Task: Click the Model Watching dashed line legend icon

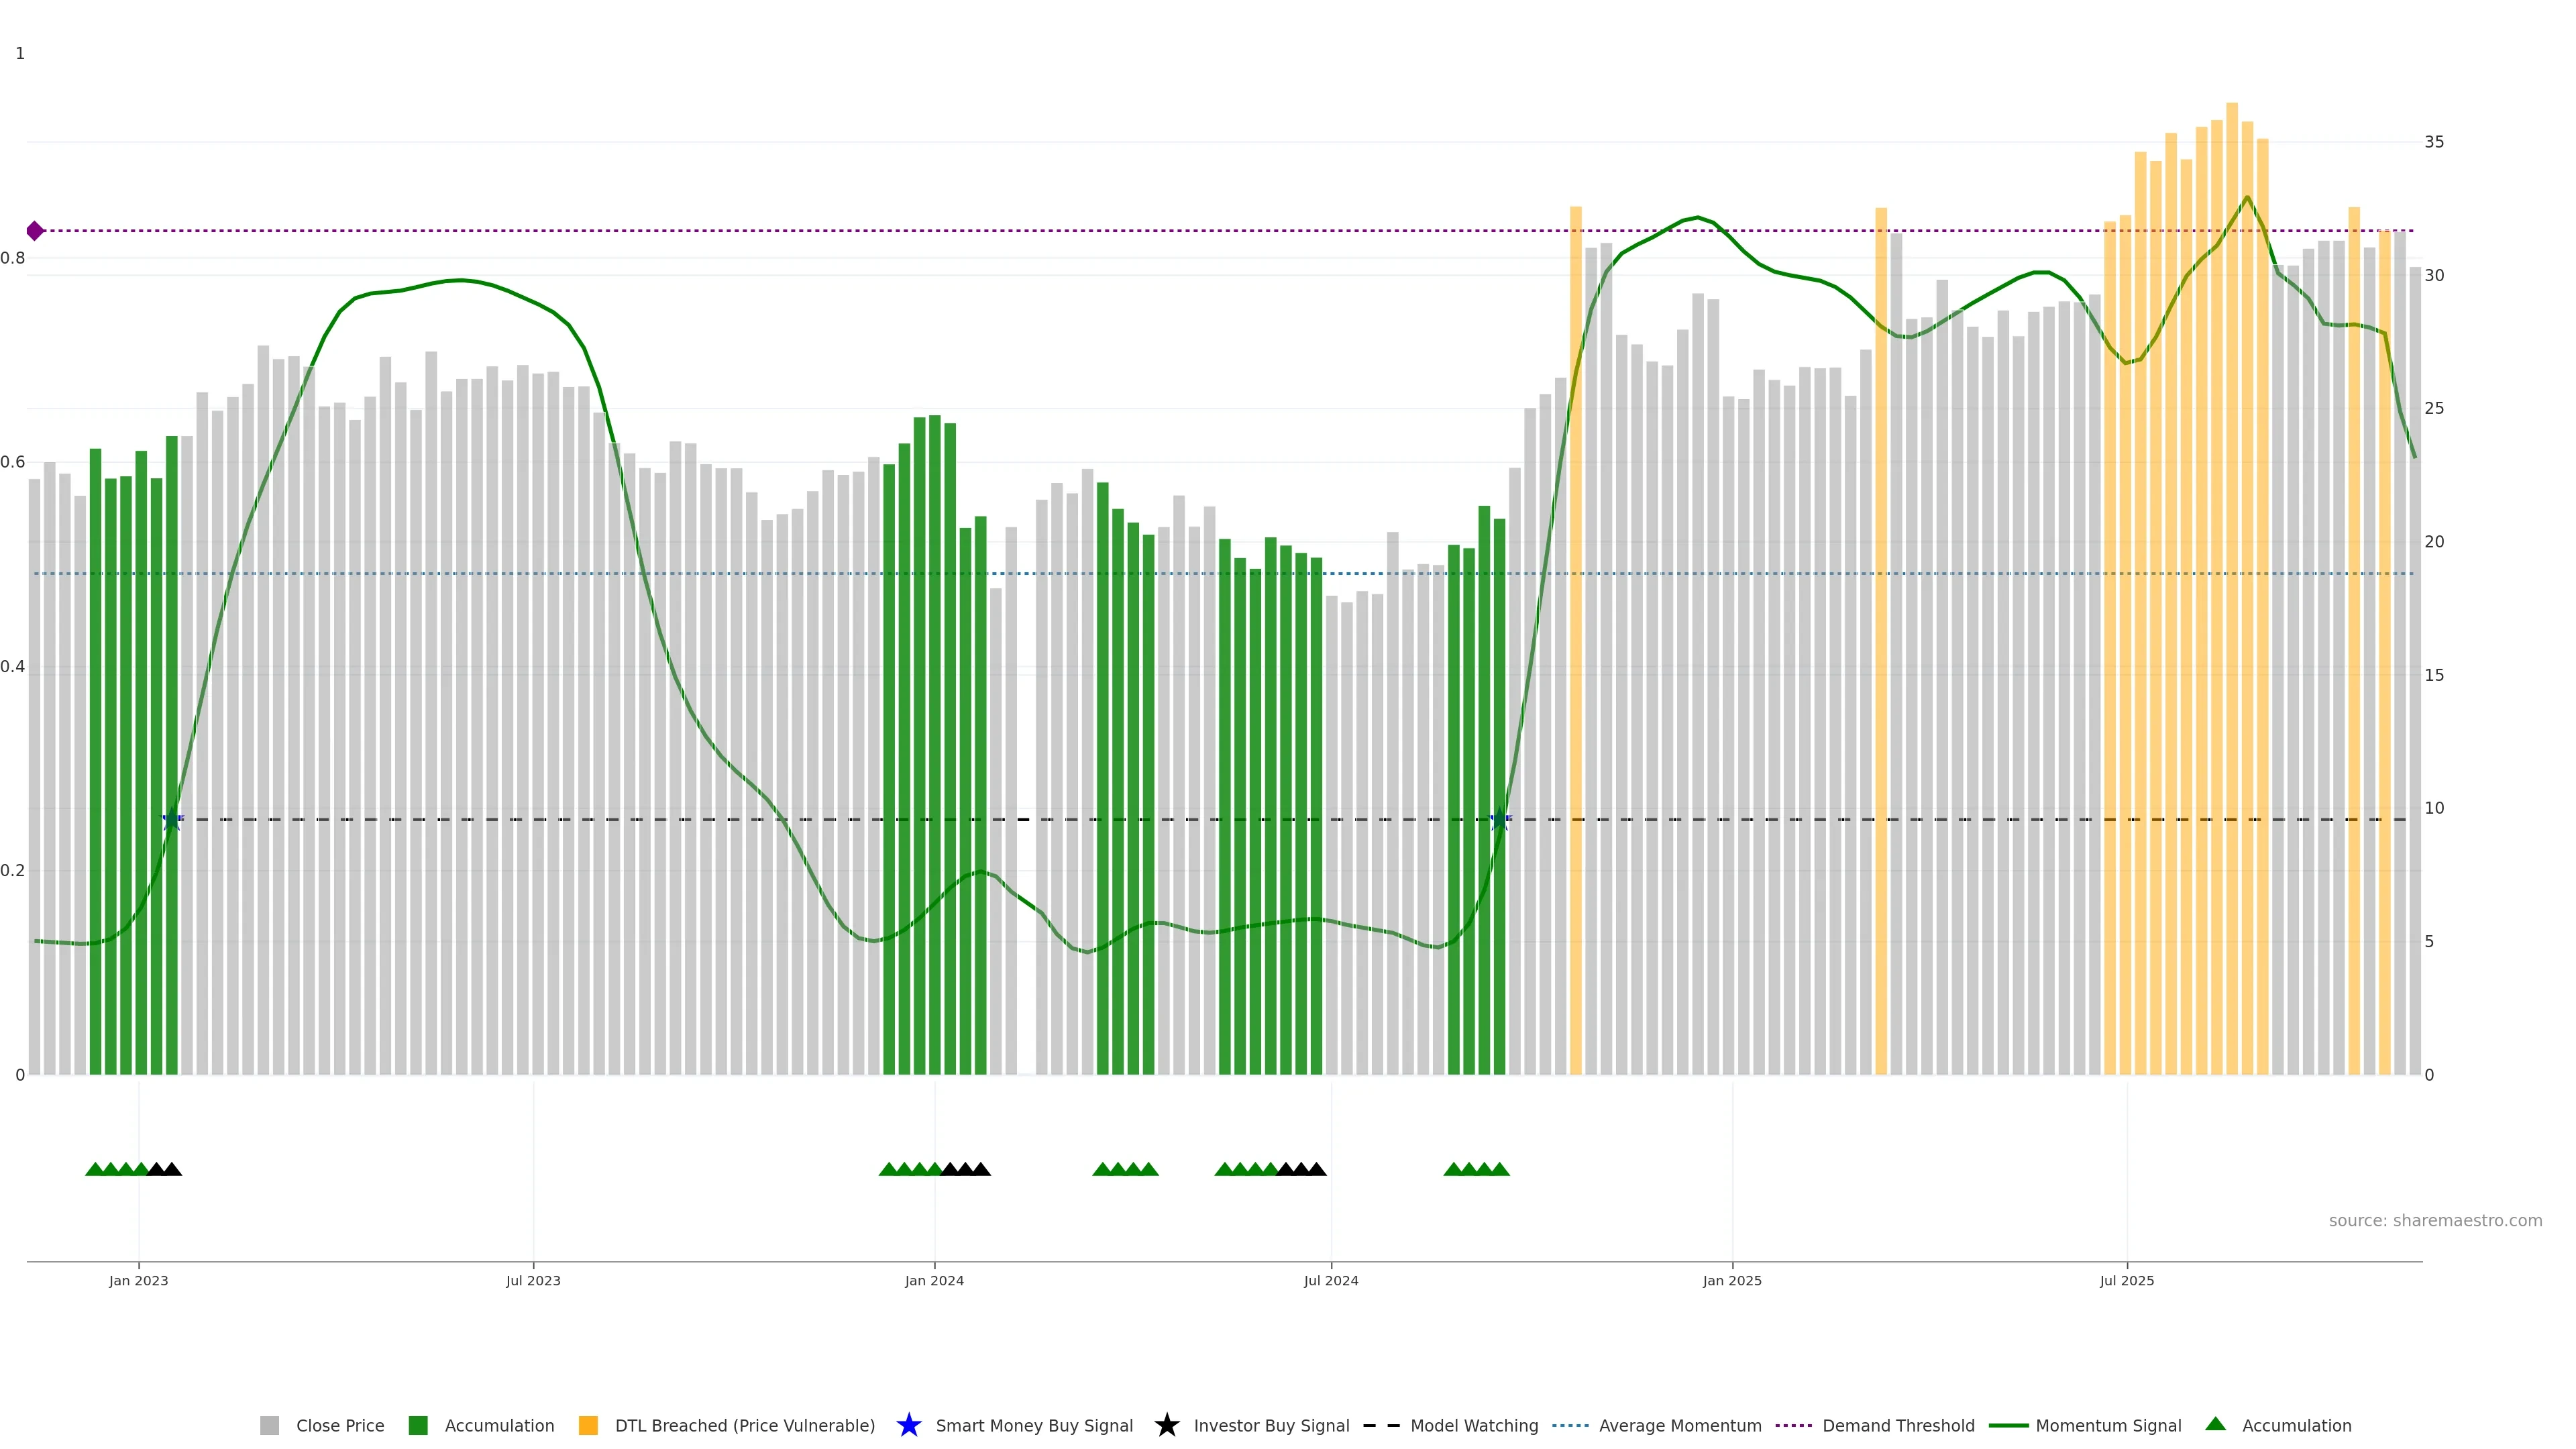Action: pyautogui.click(x=1381, y=1425)
